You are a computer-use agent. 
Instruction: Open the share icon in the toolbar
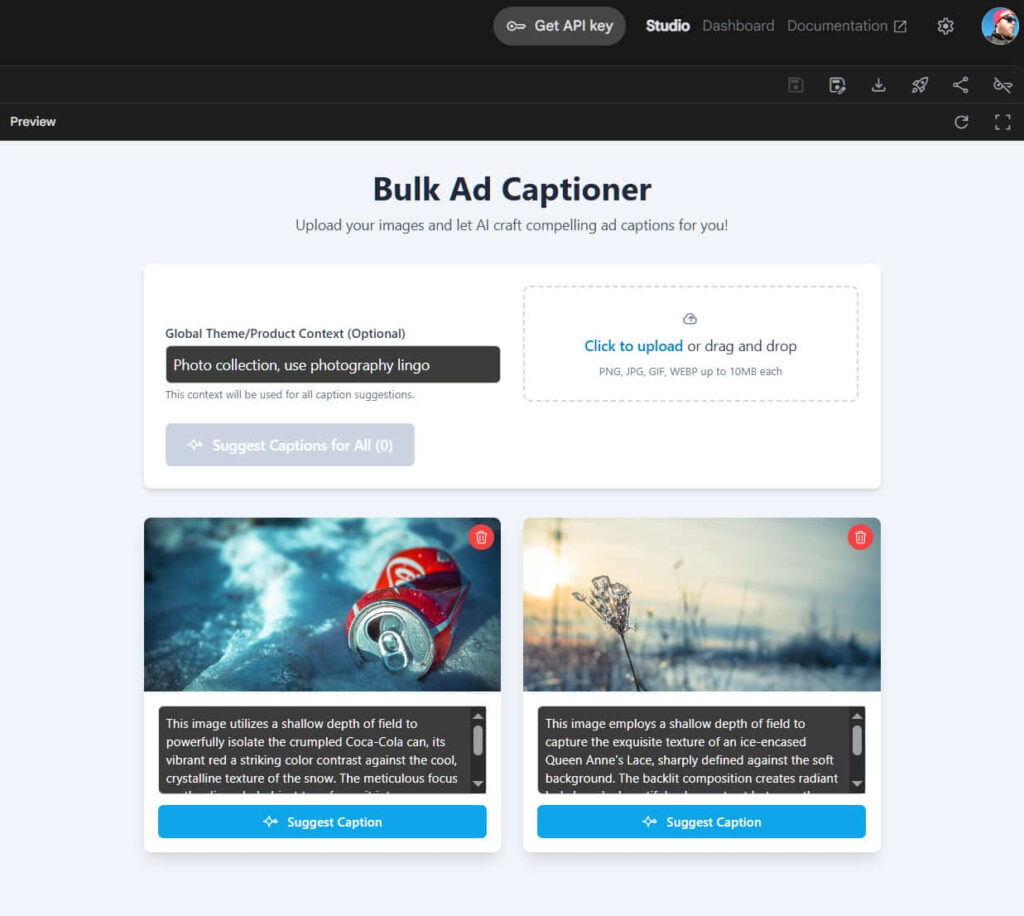click(x=960, y=85)
